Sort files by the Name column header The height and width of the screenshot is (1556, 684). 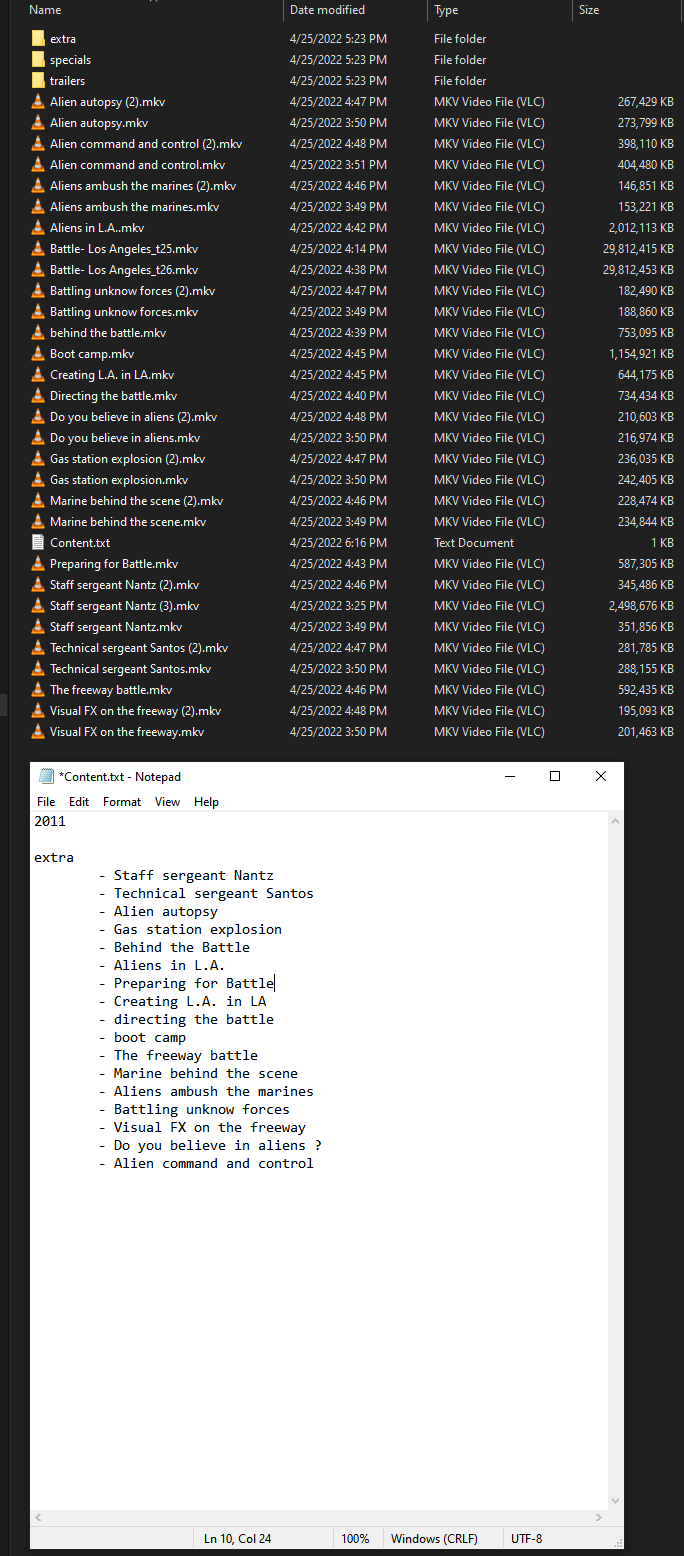click(x=46, y=10)
